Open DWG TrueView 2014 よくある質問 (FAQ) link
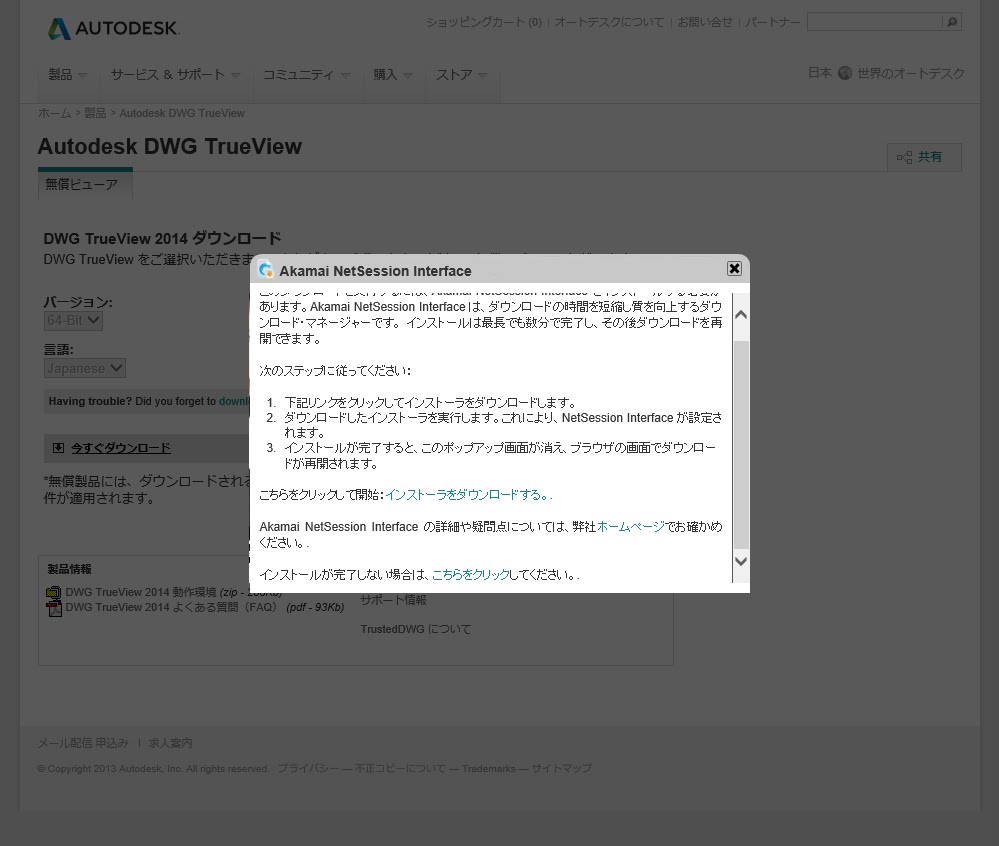999x846 pixels. [171, 608]
